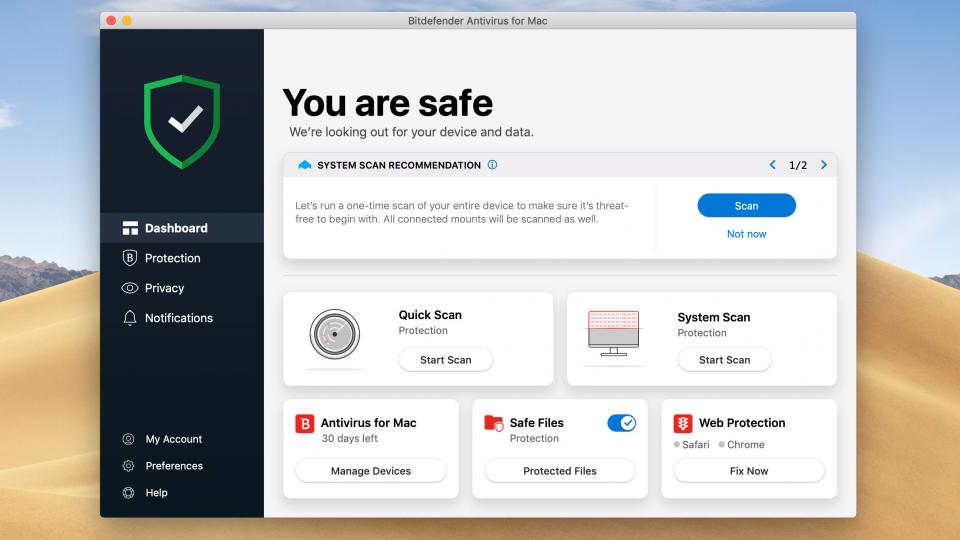Go to previous recommendation with left chevron
This screenshot has height=540, width=960.
pos(773,165)
